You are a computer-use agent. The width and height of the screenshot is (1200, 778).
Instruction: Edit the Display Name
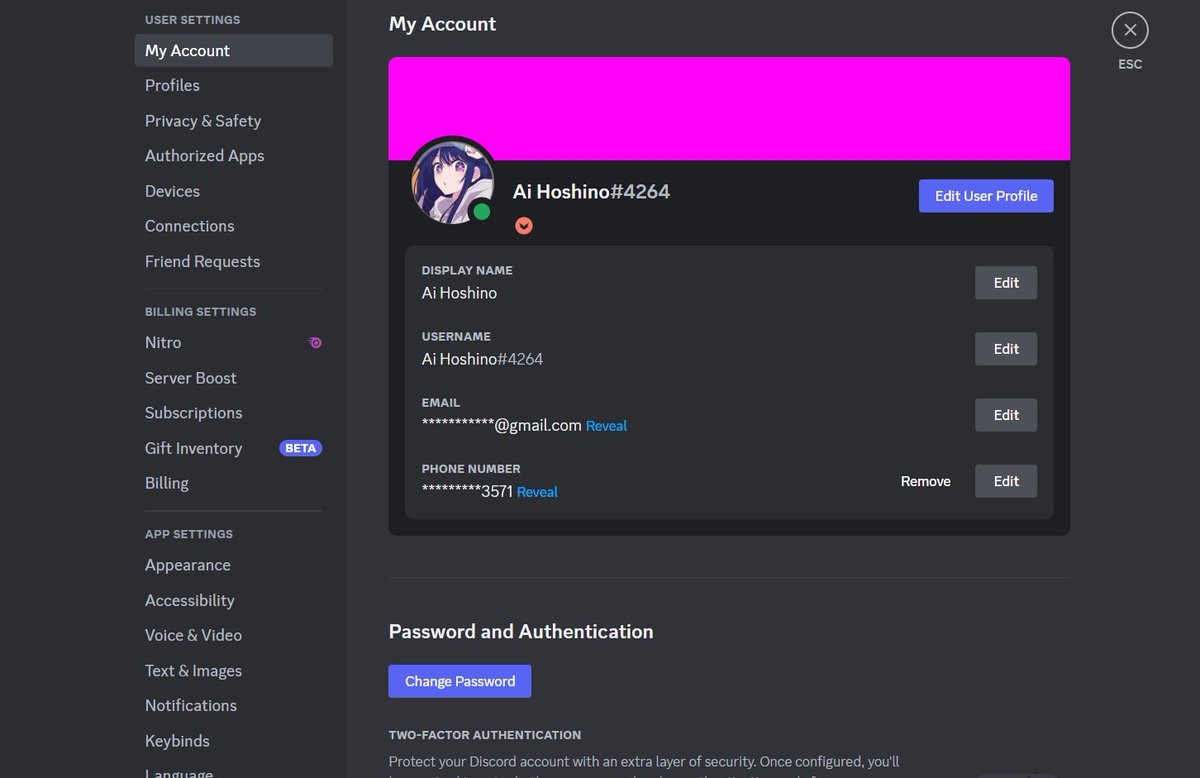pyautogui.click(x=1006, y=283)
